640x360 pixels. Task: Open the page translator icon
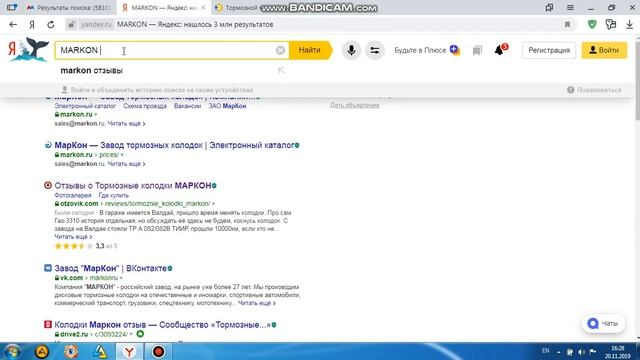(x=611, y=24)
